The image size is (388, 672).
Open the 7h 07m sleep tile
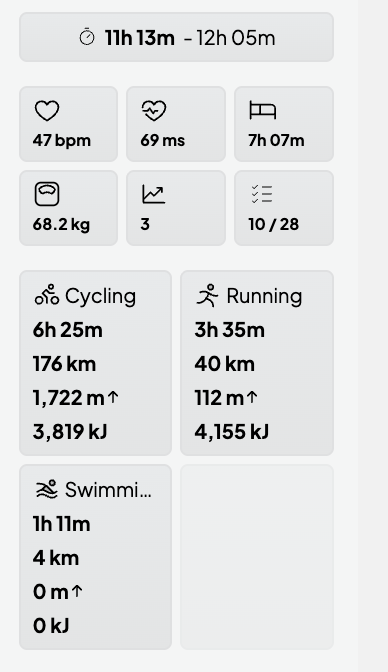click(284, 124)
